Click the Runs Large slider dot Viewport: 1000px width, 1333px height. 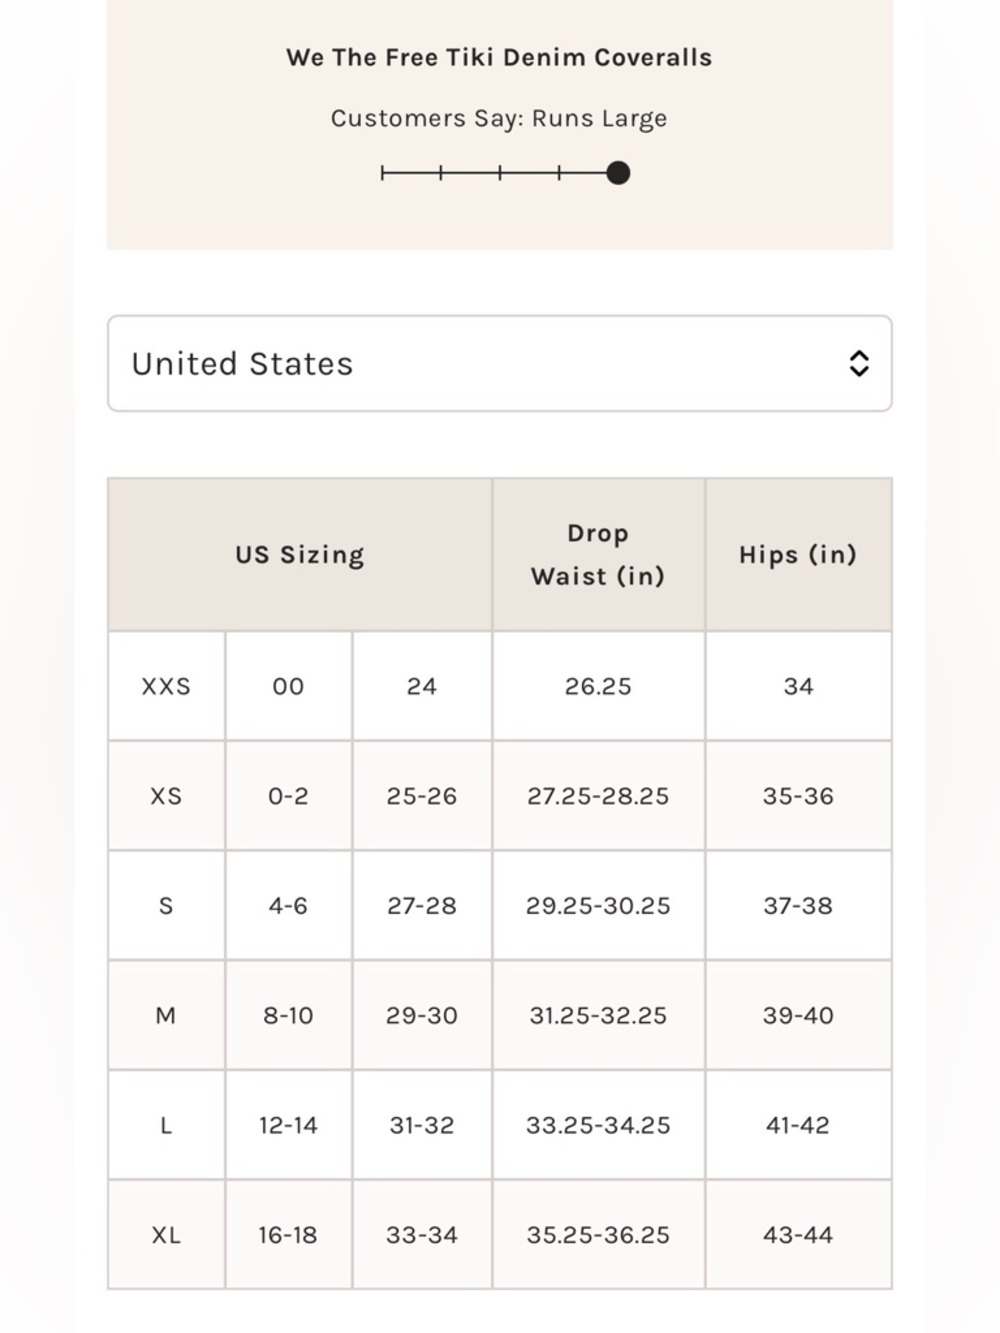click(x=619, y=173)
